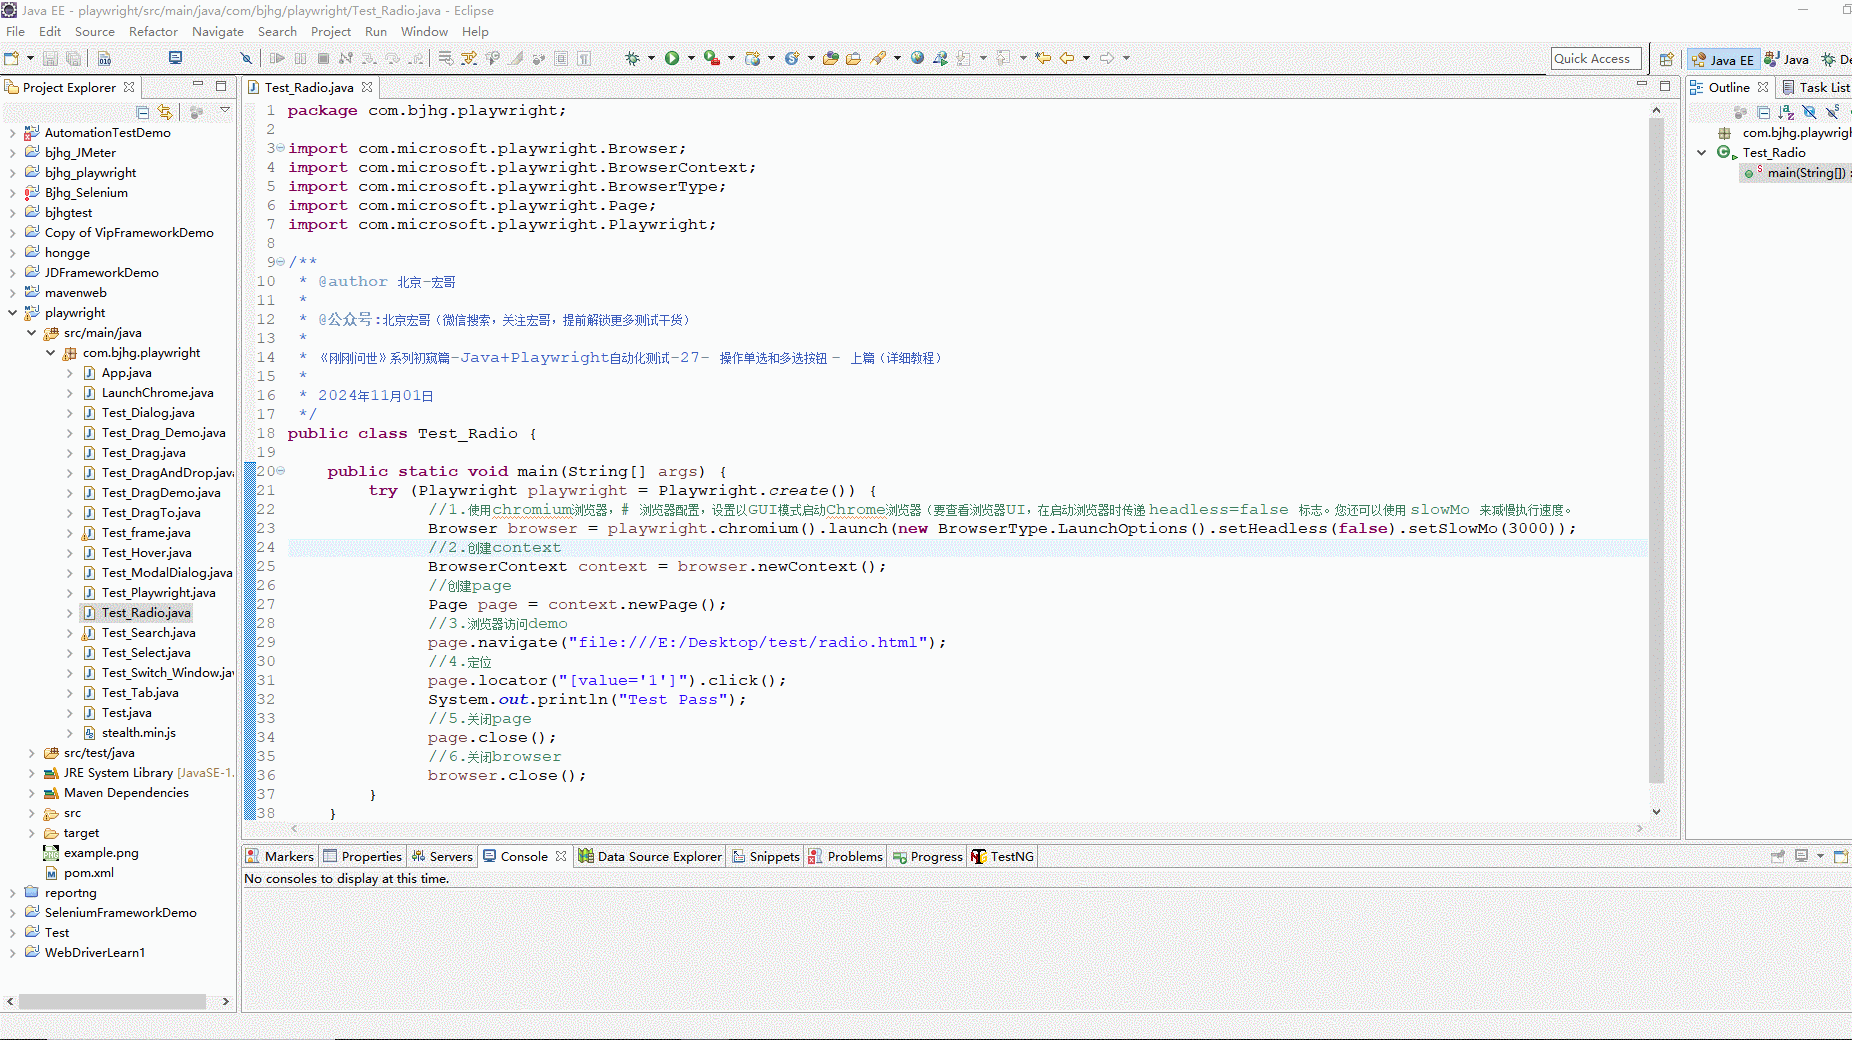Viewport: 1852px width, 1040px height.
Task: Switch to the Java perspective
Action: tap(1787, 59)
